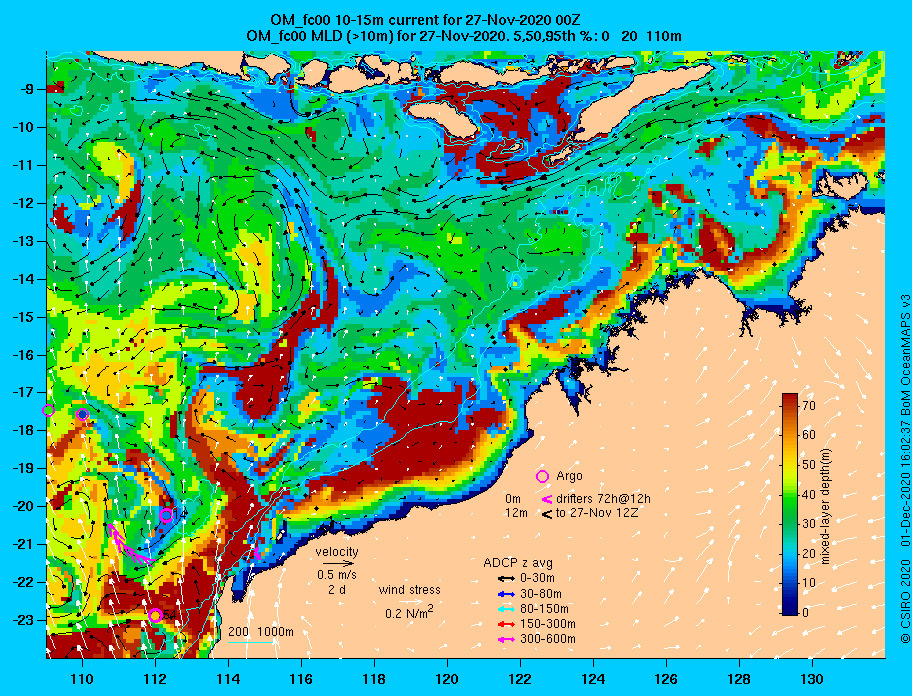This screenshot has width=912, height=696.
Task: Click the magenta drifters arrowhead legend symbol
Action: 547,499
